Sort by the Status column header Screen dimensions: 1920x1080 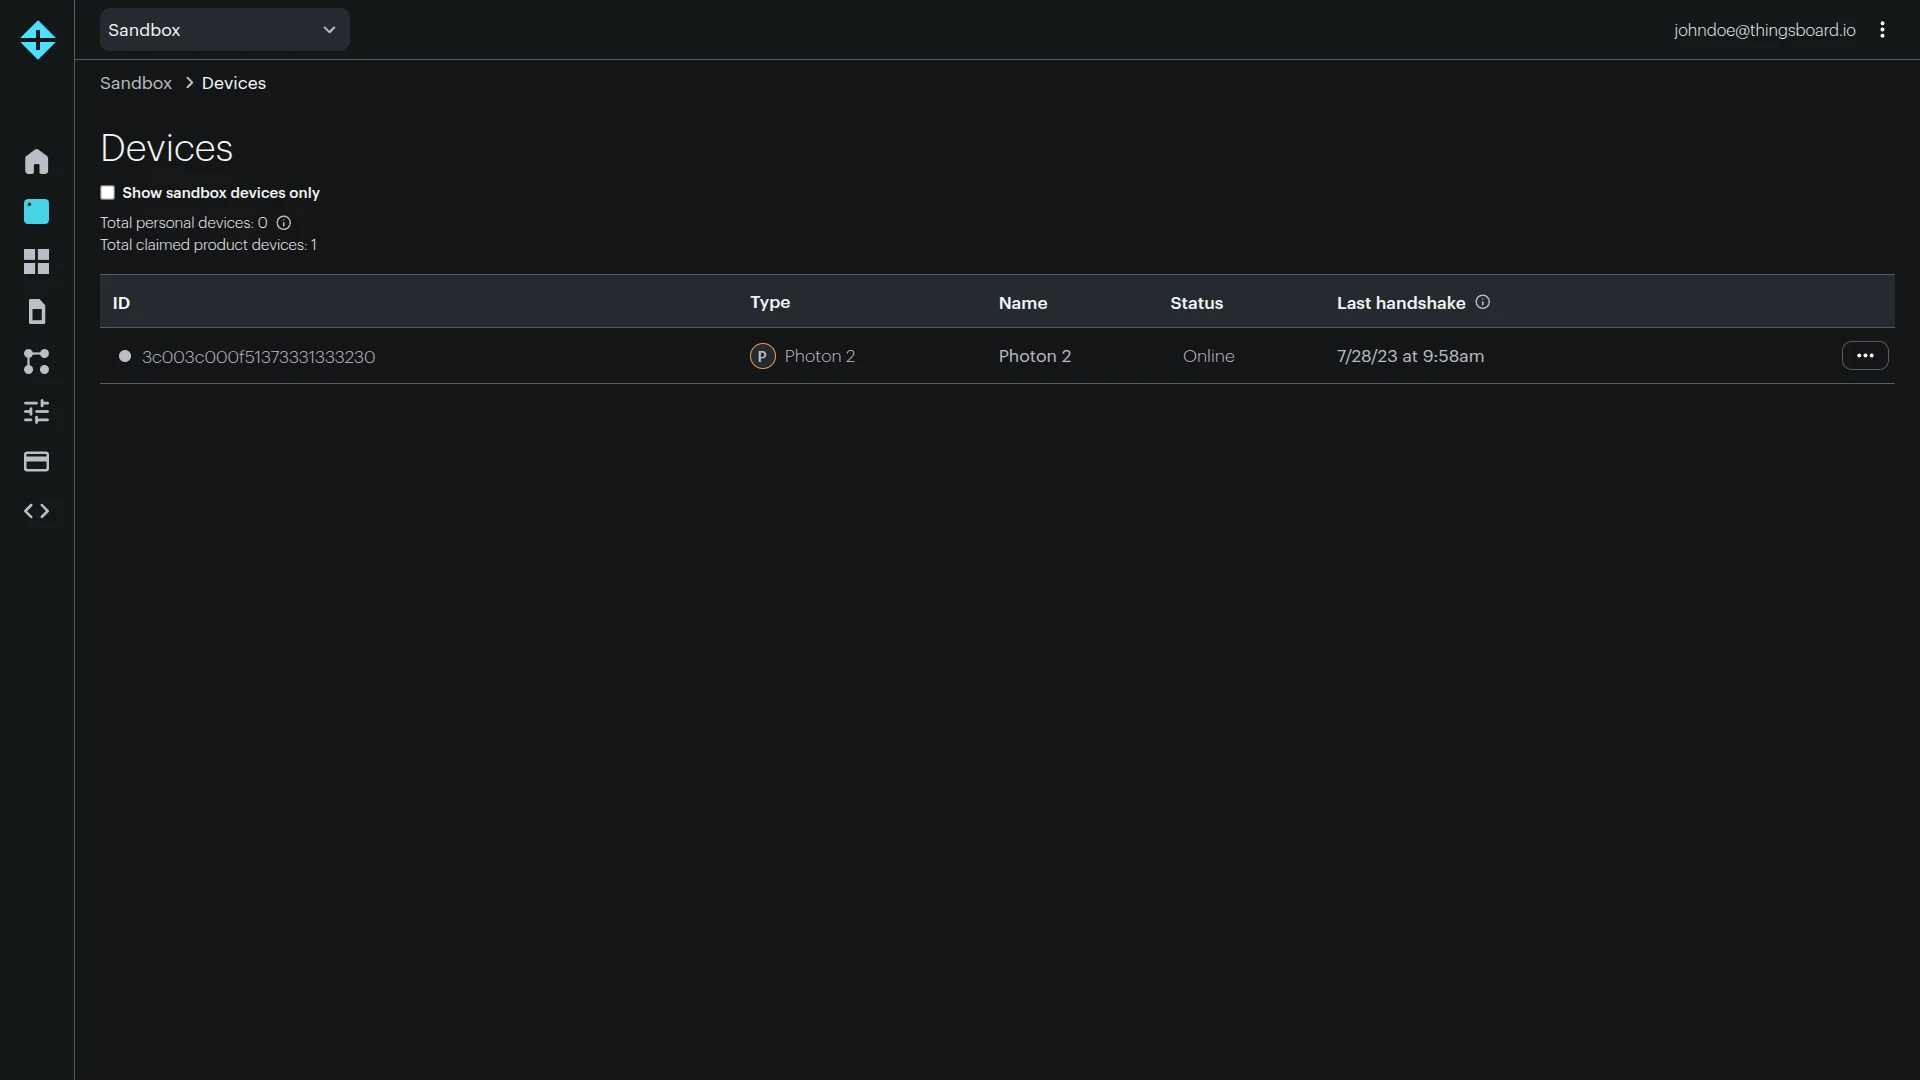click(x=1197, y=303)
